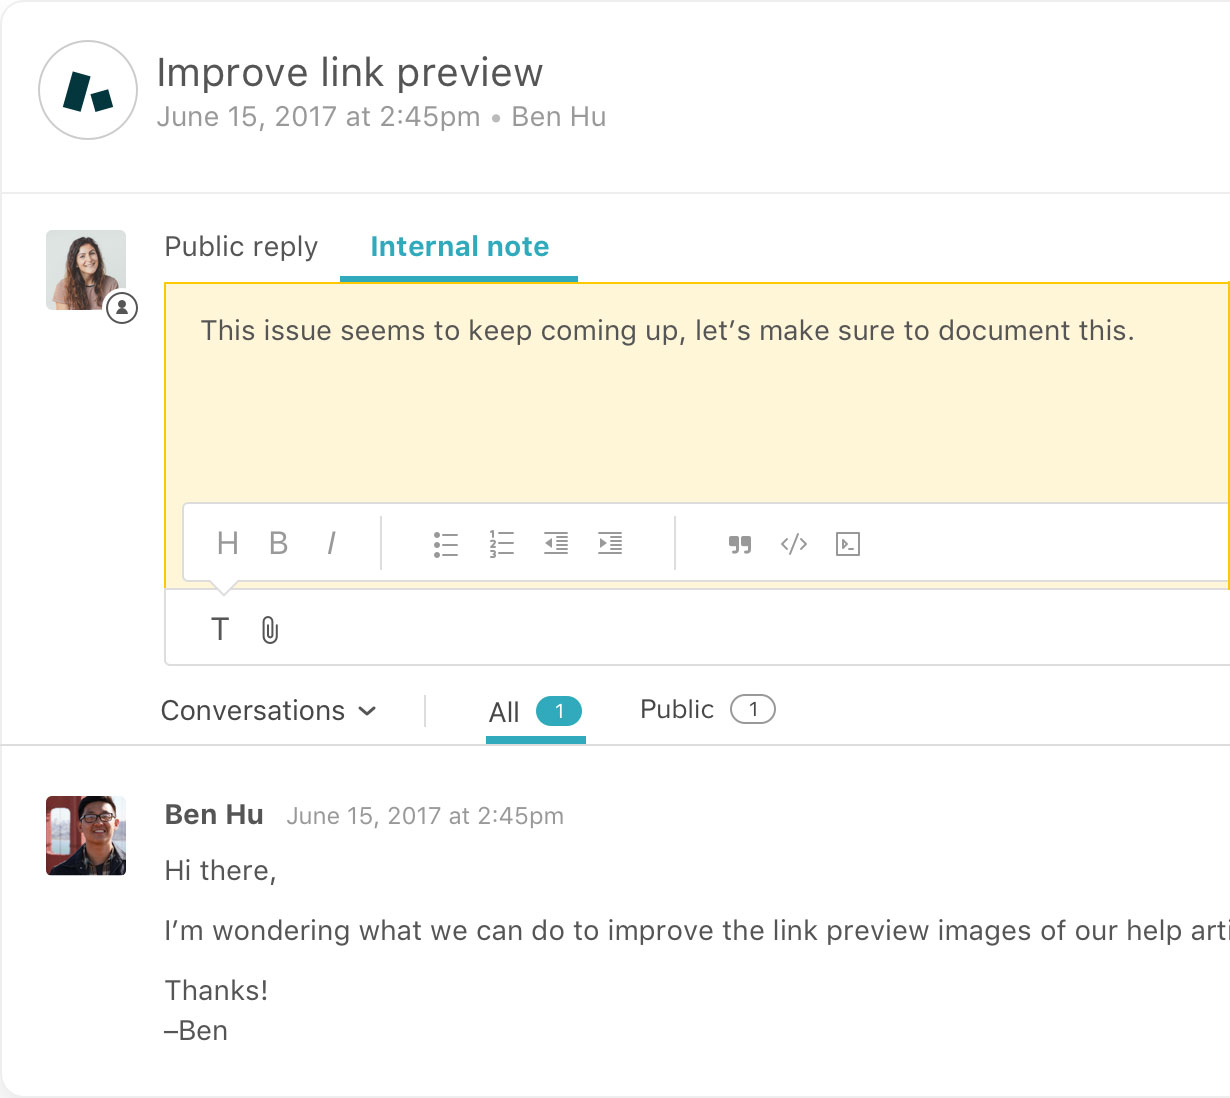The image size is (1230, 1098).
Task: Toggle italic formatting in the note editor
Action: click(331, 543)
